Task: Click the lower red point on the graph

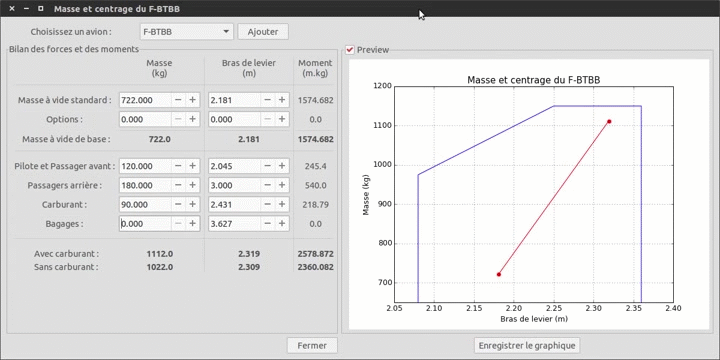Action: (499, 275)
